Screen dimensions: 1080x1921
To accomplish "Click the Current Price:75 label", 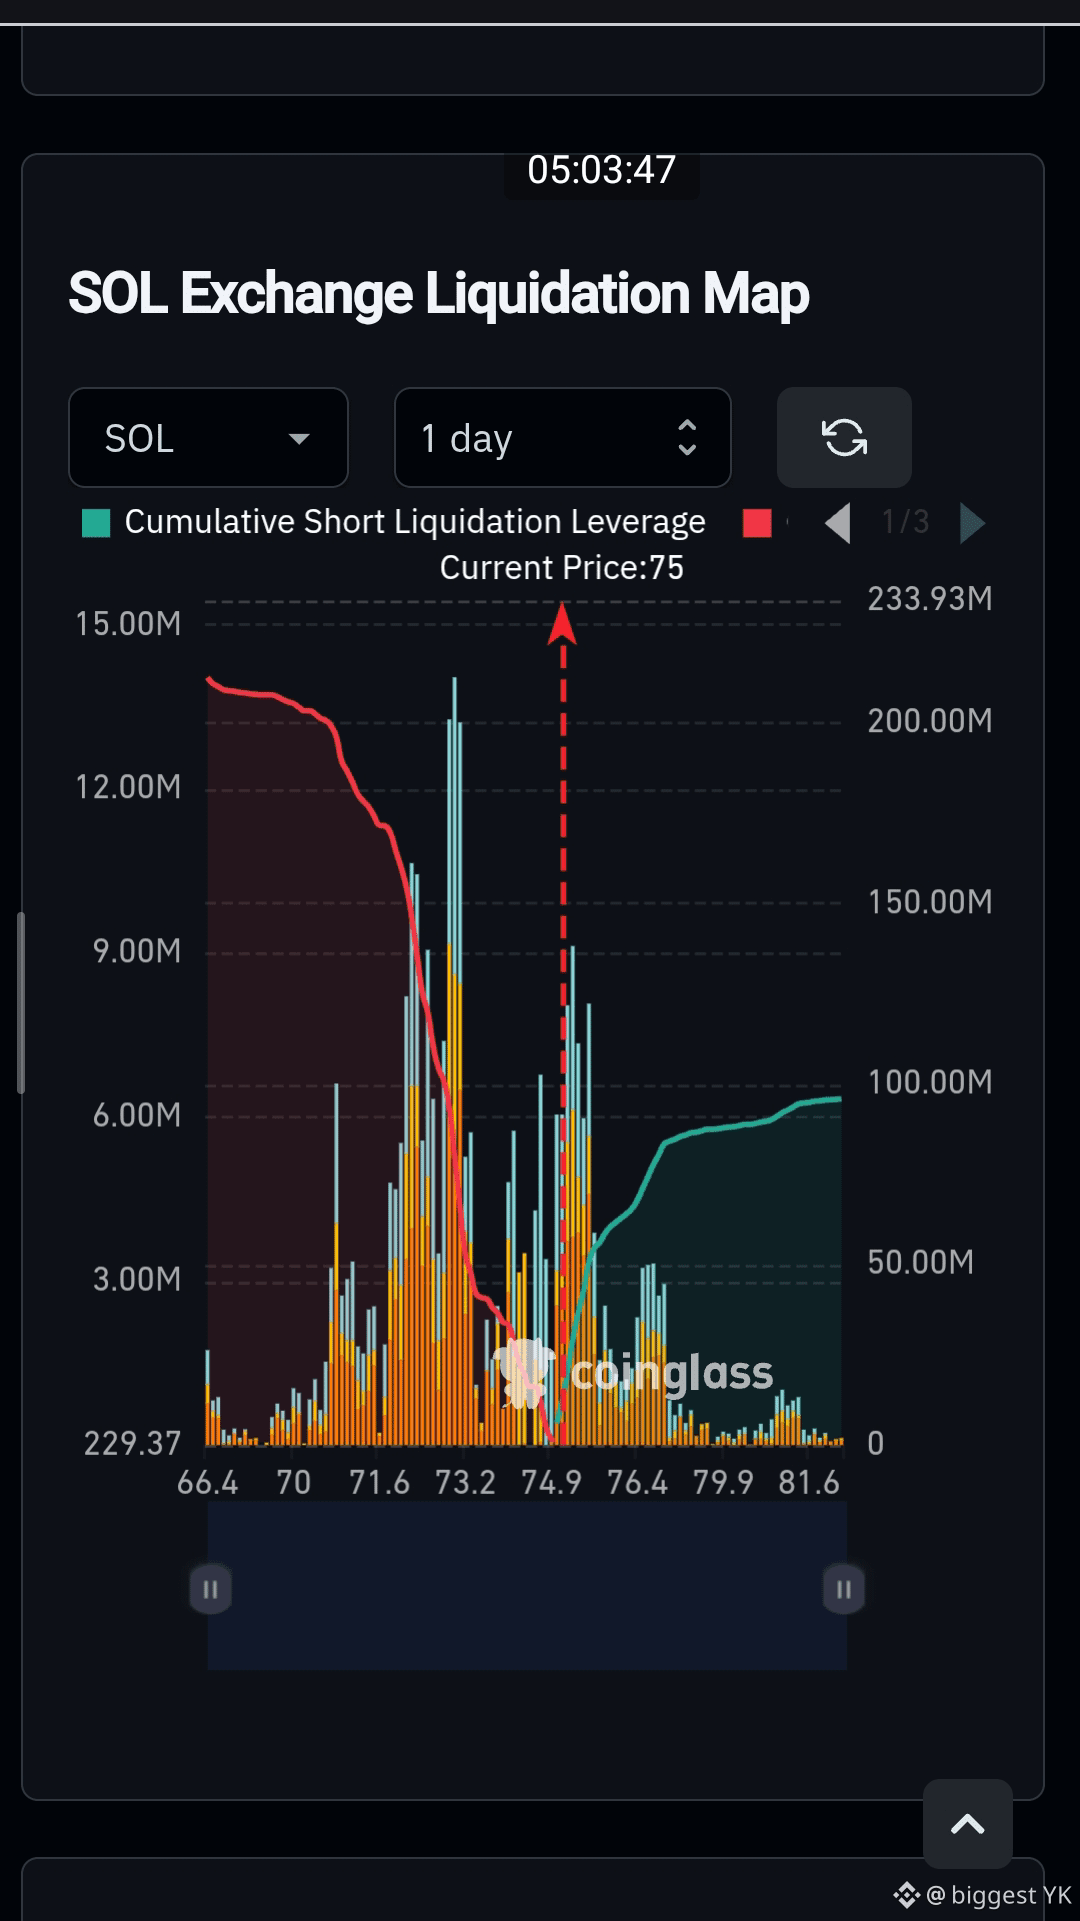I will coord(562,568).
